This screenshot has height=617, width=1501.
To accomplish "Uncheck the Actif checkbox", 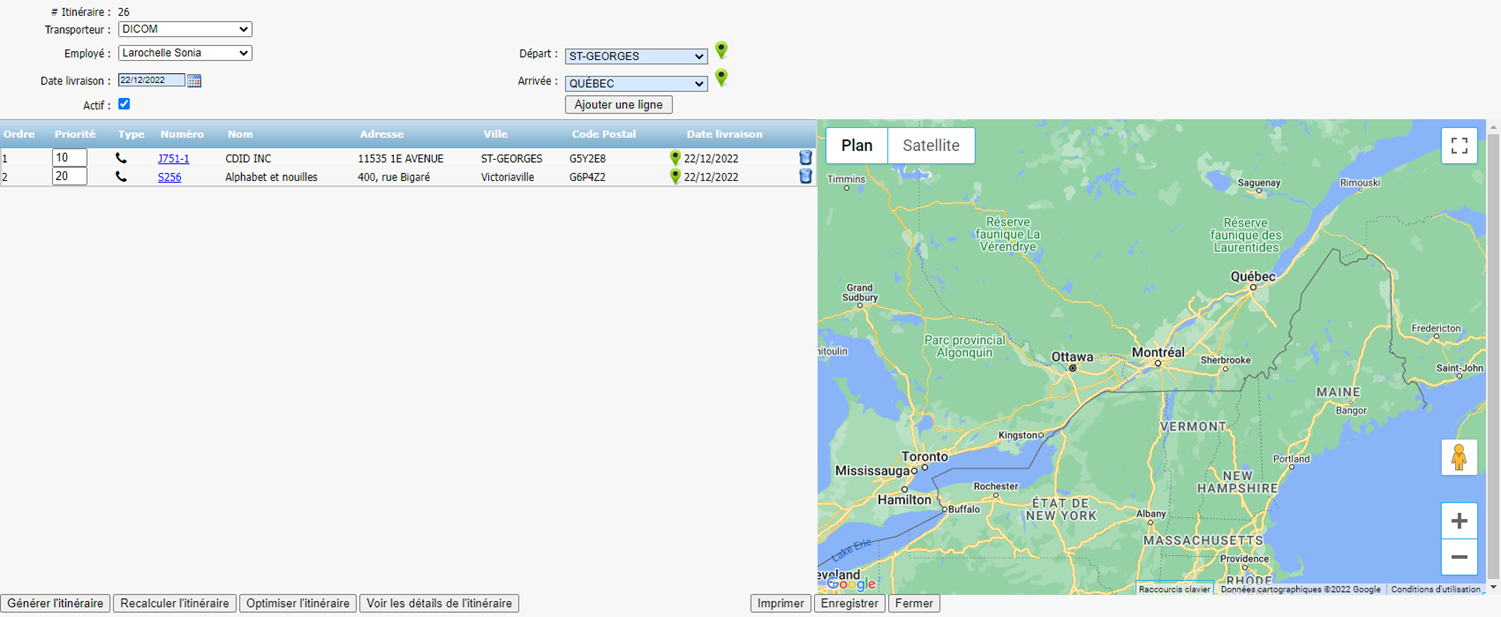I will pos(124,104).
